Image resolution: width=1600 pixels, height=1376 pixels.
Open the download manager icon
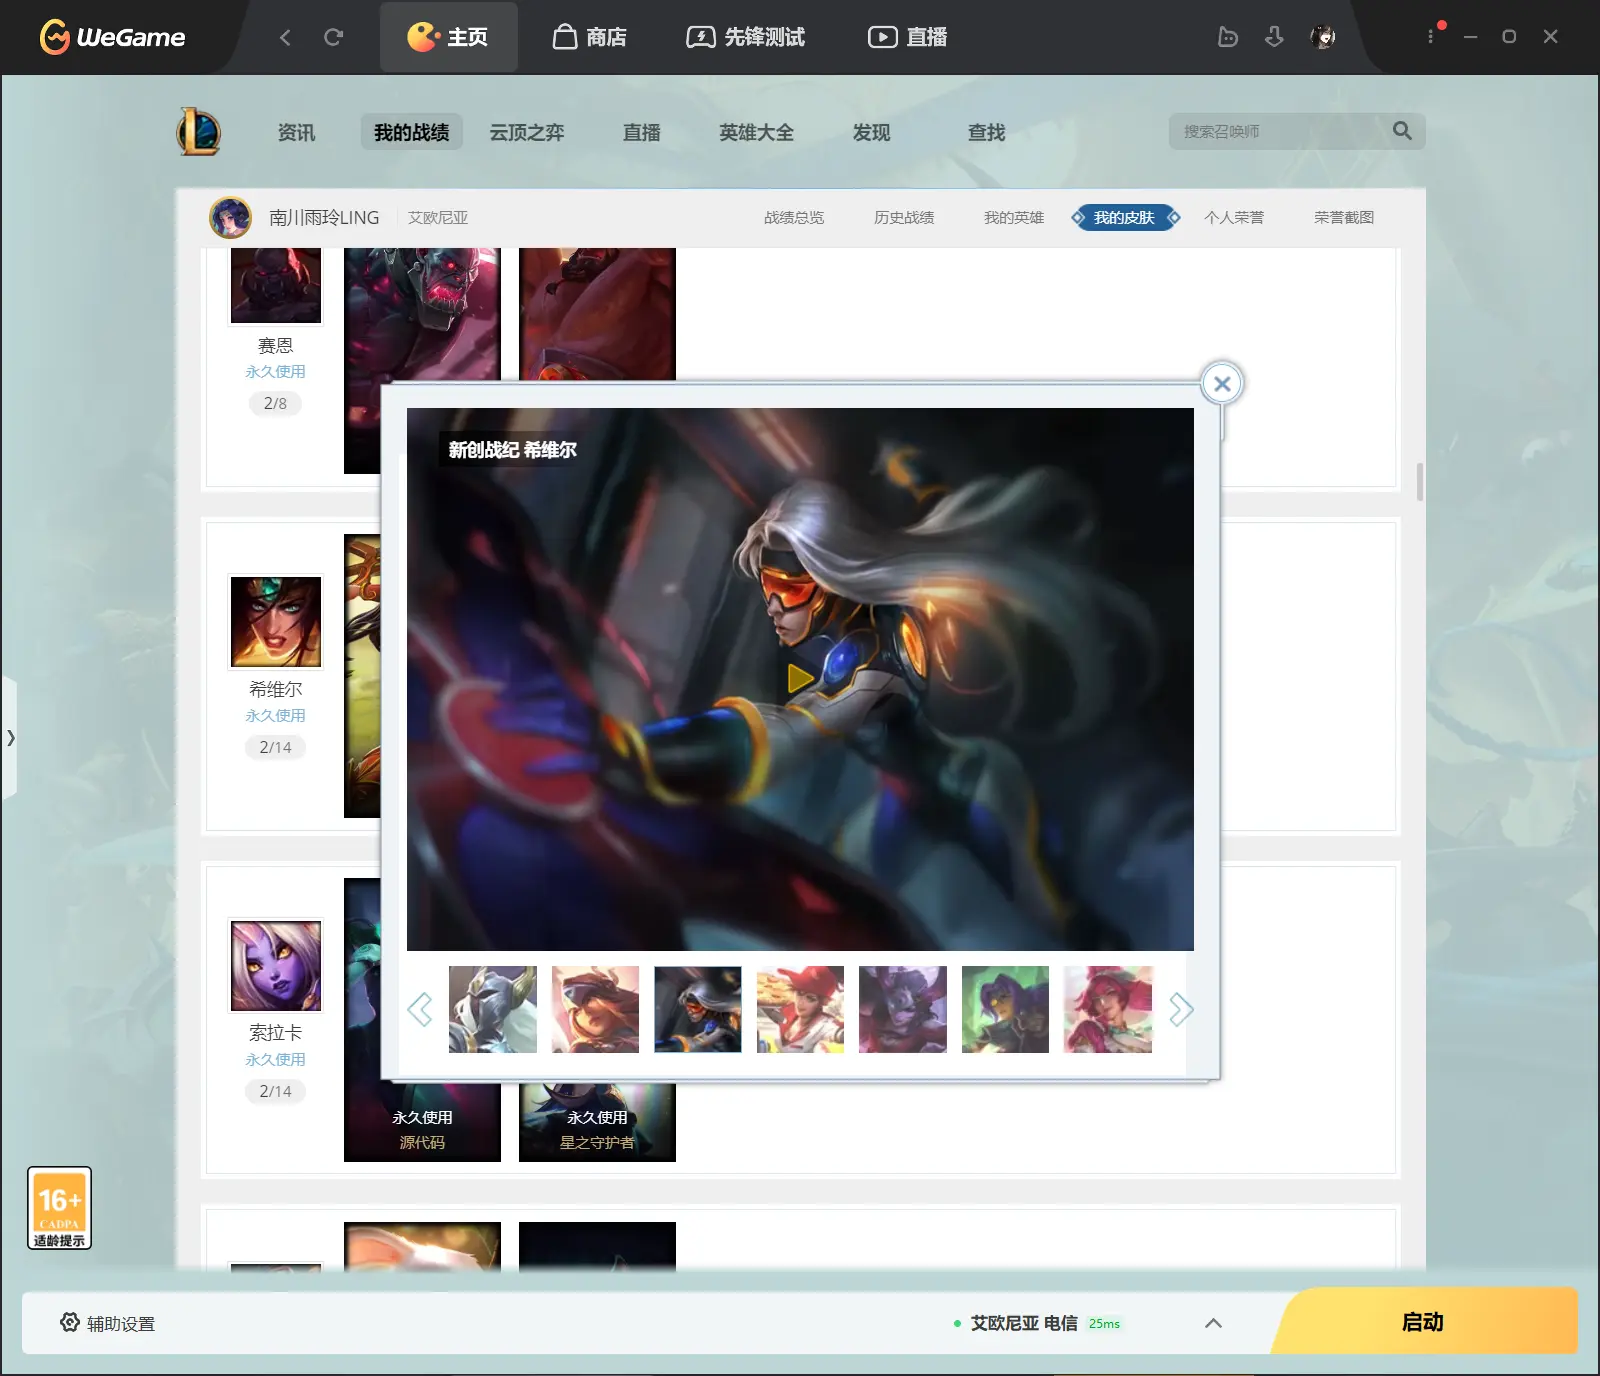[x=1274, y=37]
